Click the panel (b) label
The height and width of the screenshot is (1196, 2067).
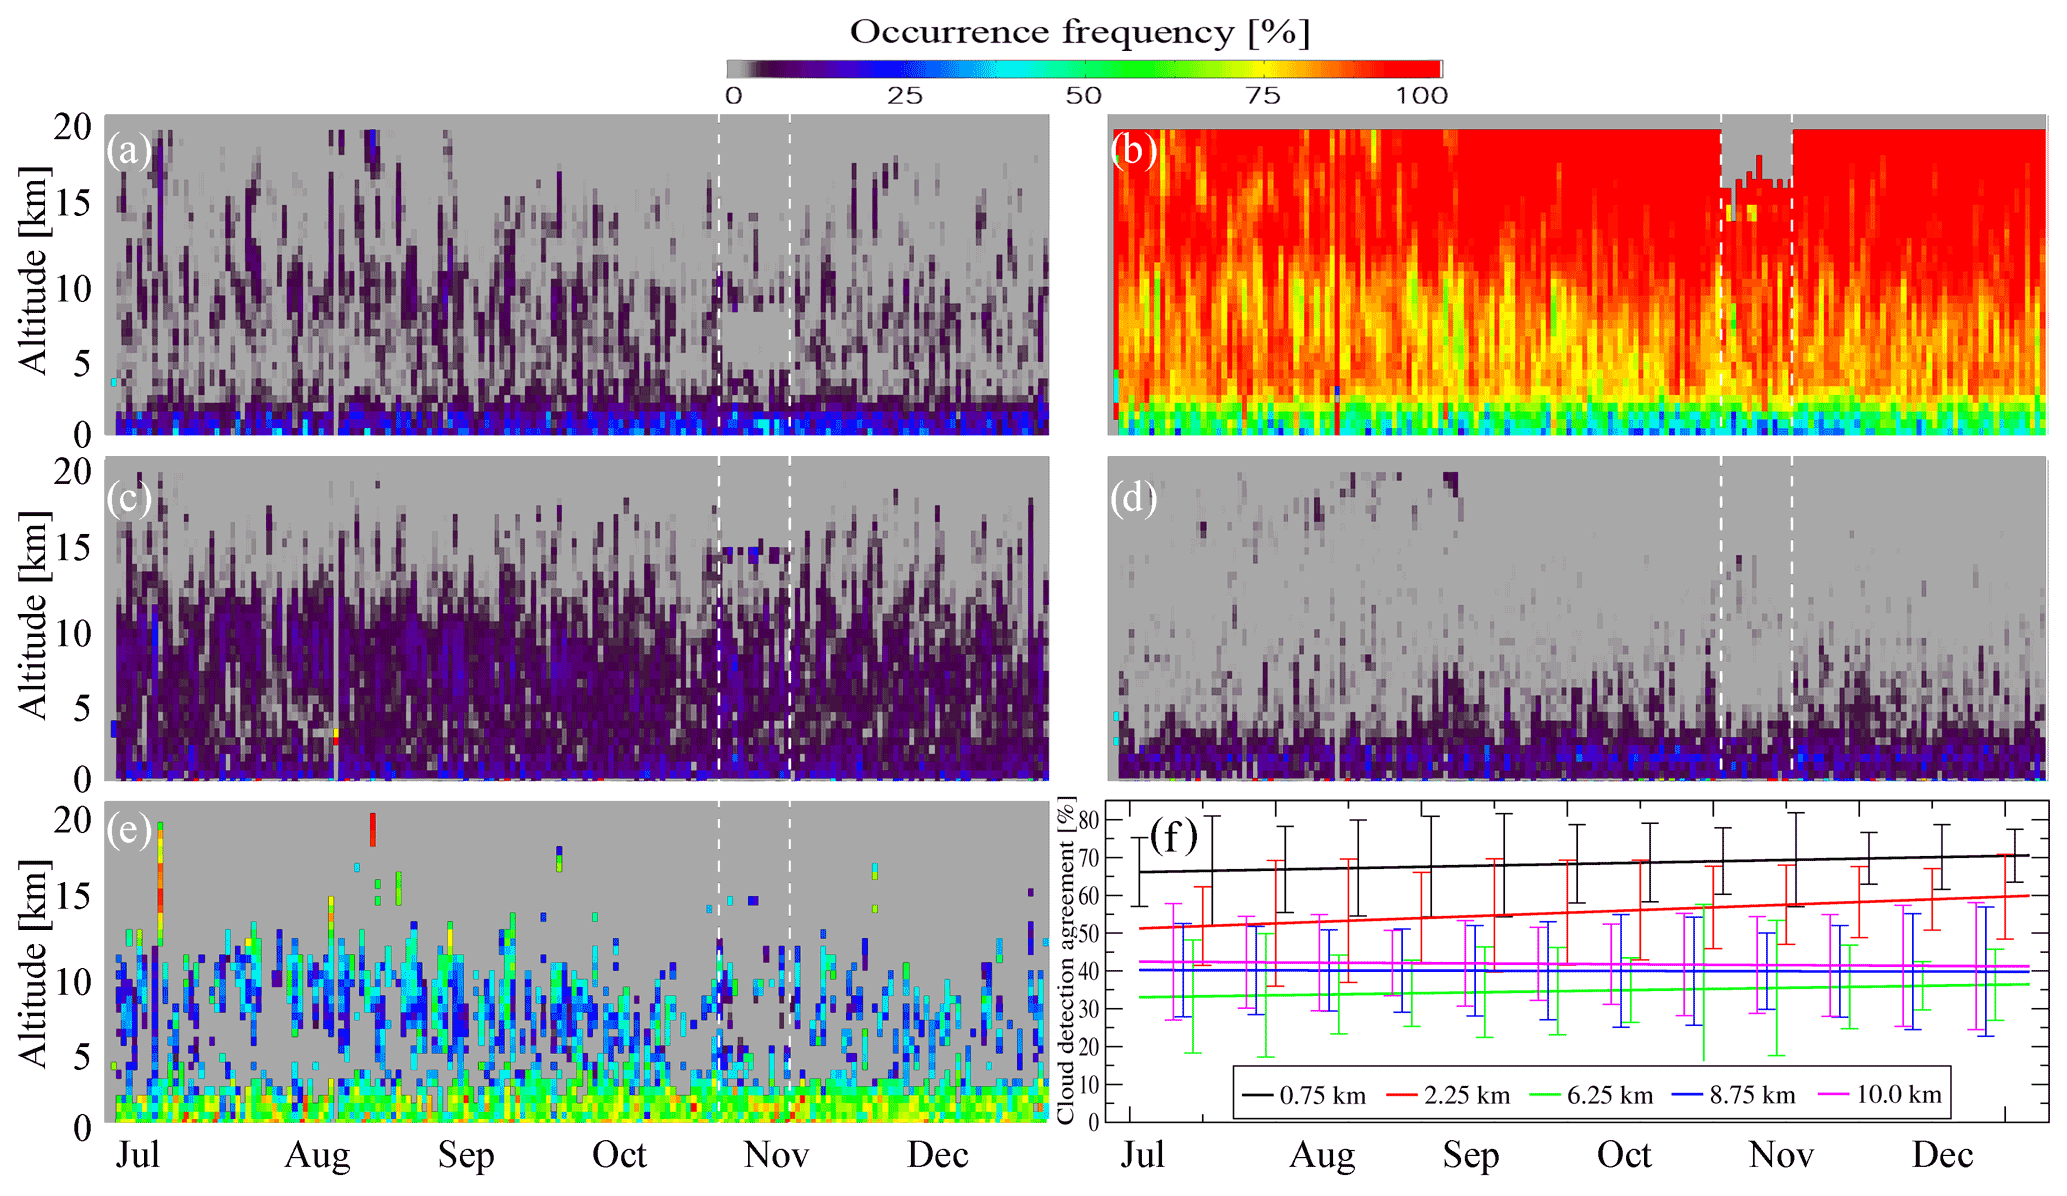1134,150
